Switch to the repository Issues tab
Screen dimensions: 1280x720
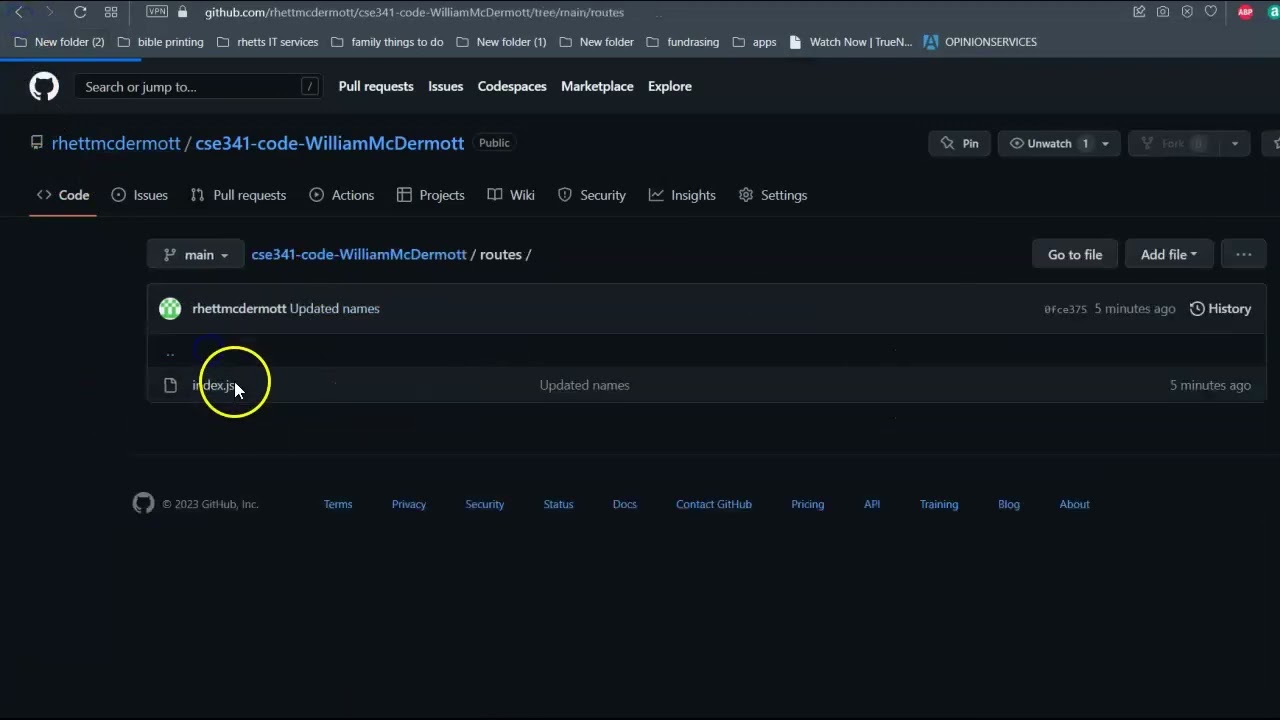click(x=140, y=195)
